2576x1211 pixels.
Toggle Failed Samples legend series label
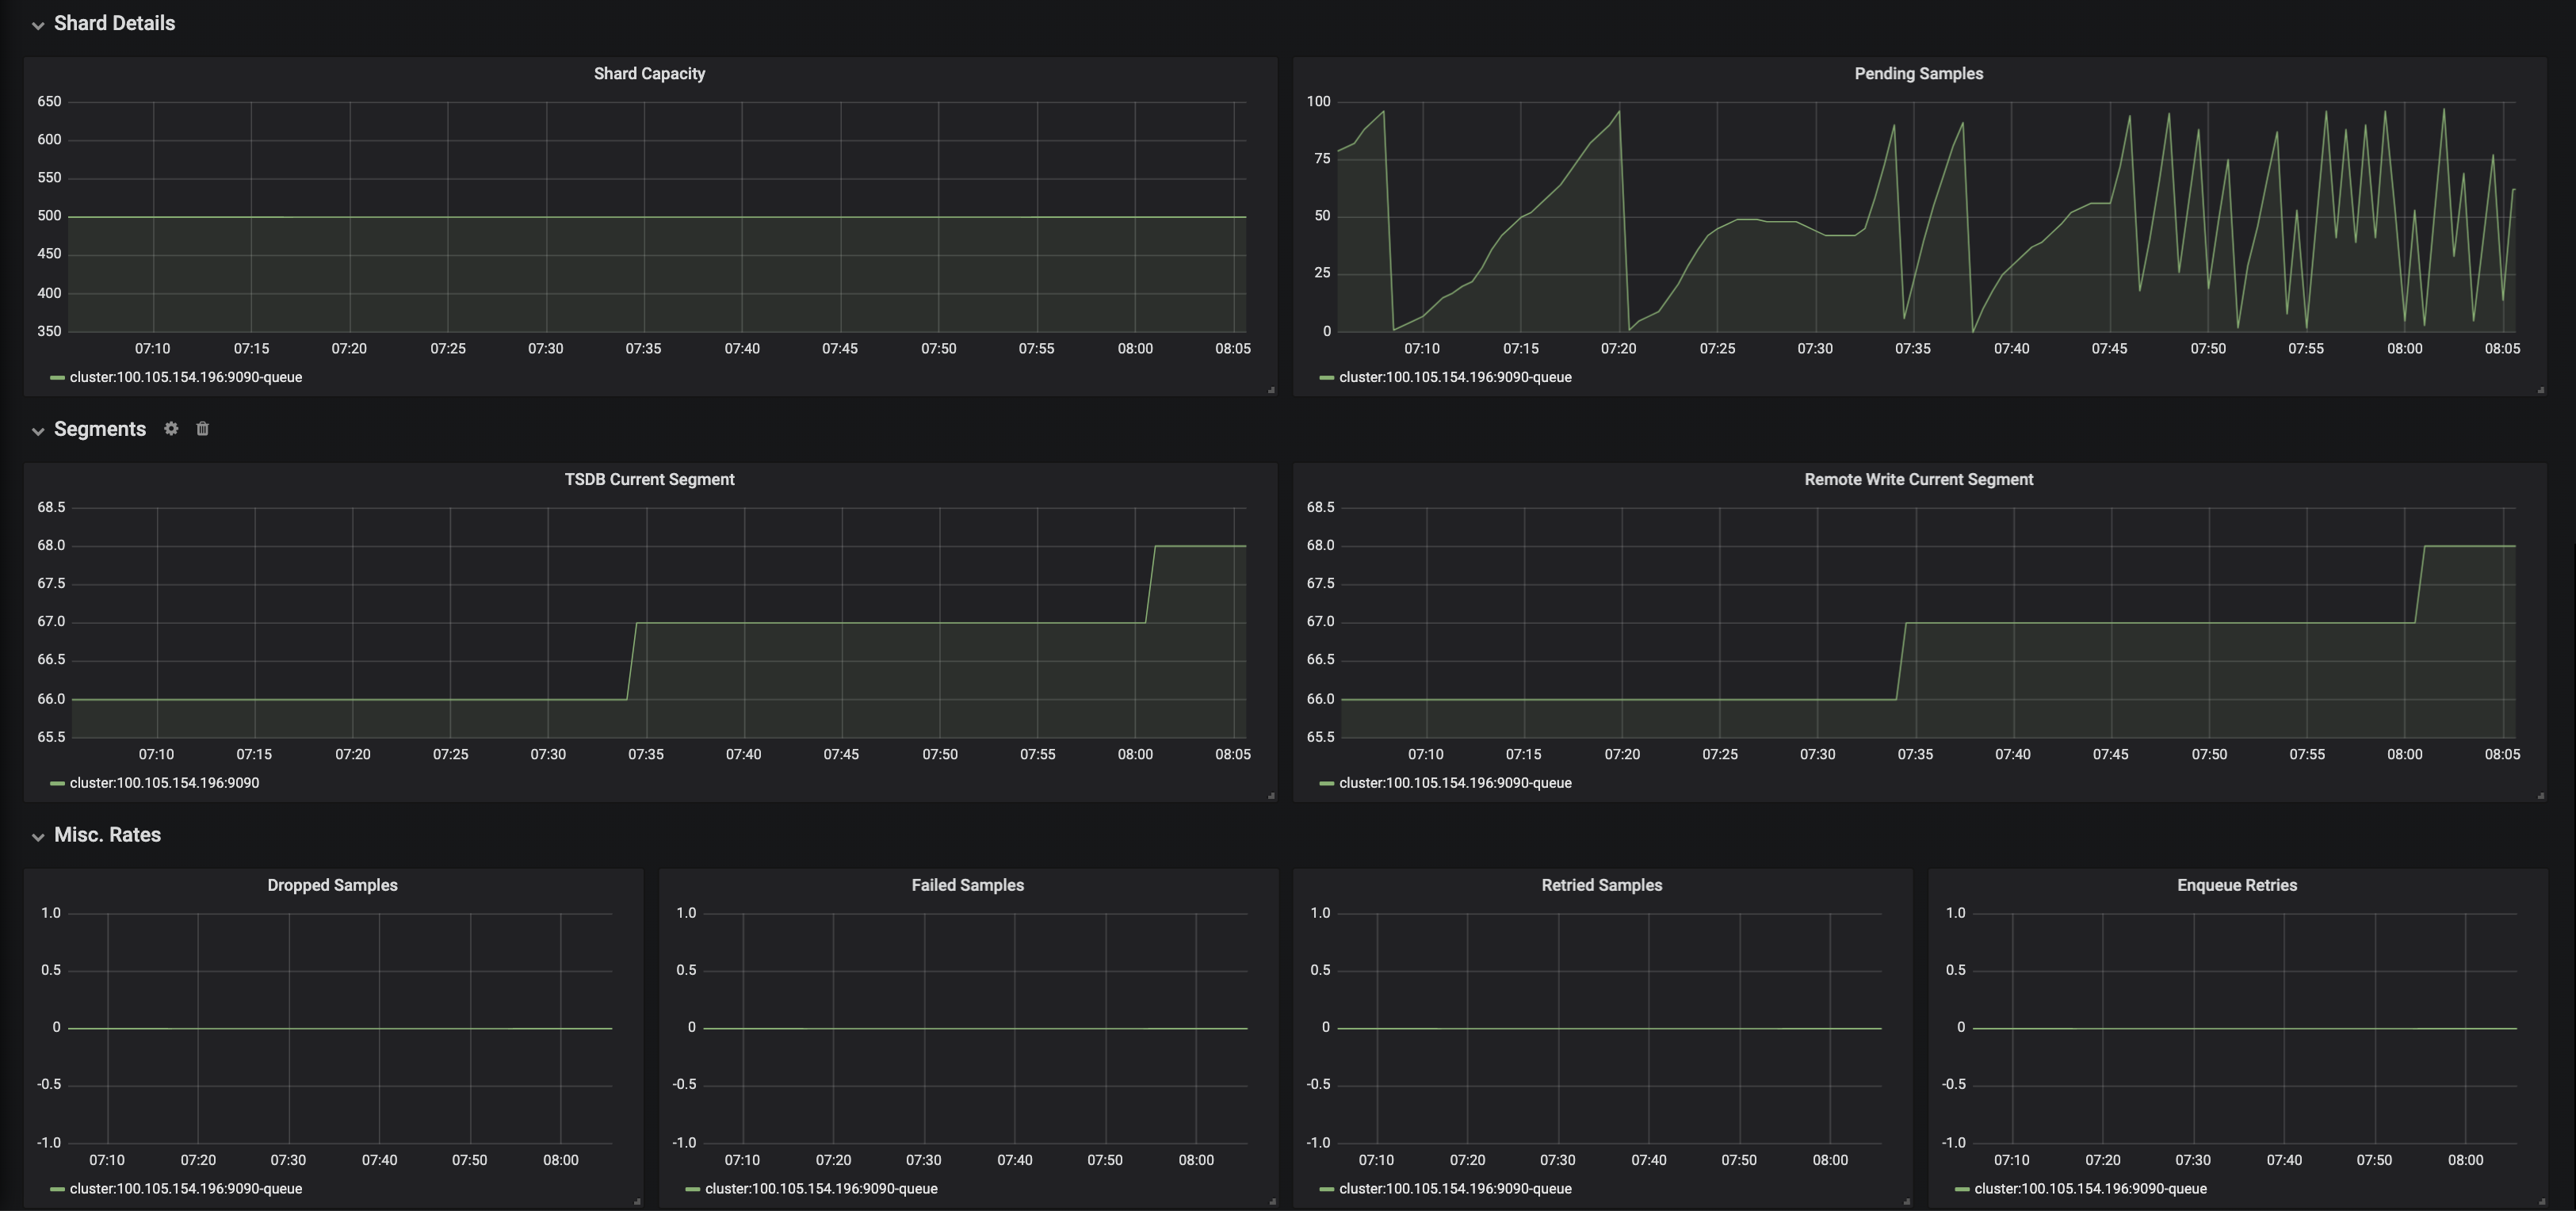821,1189
